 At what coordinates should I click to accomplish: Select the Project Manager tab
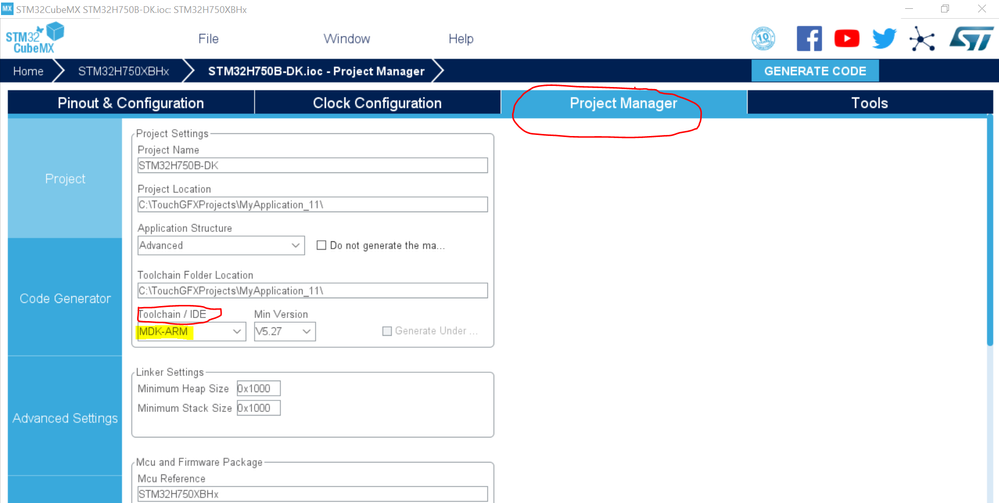623,103
